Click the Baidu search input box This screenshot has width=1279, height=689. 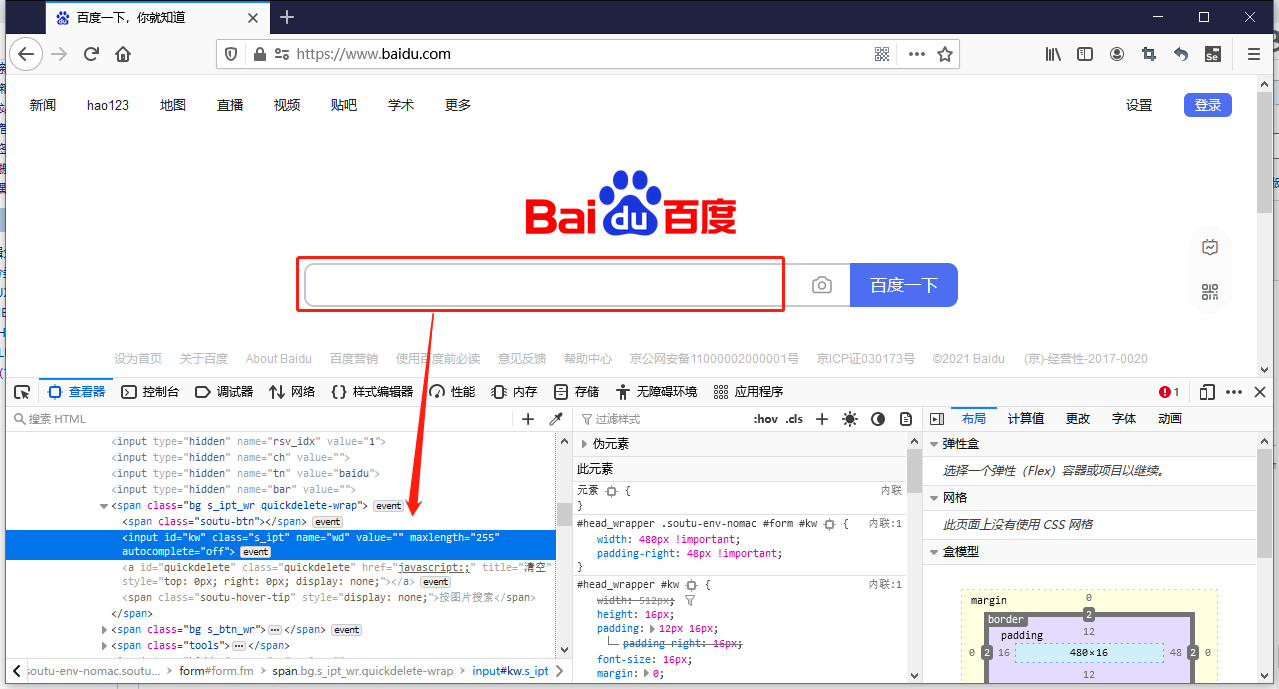click(x=545, y=285)
